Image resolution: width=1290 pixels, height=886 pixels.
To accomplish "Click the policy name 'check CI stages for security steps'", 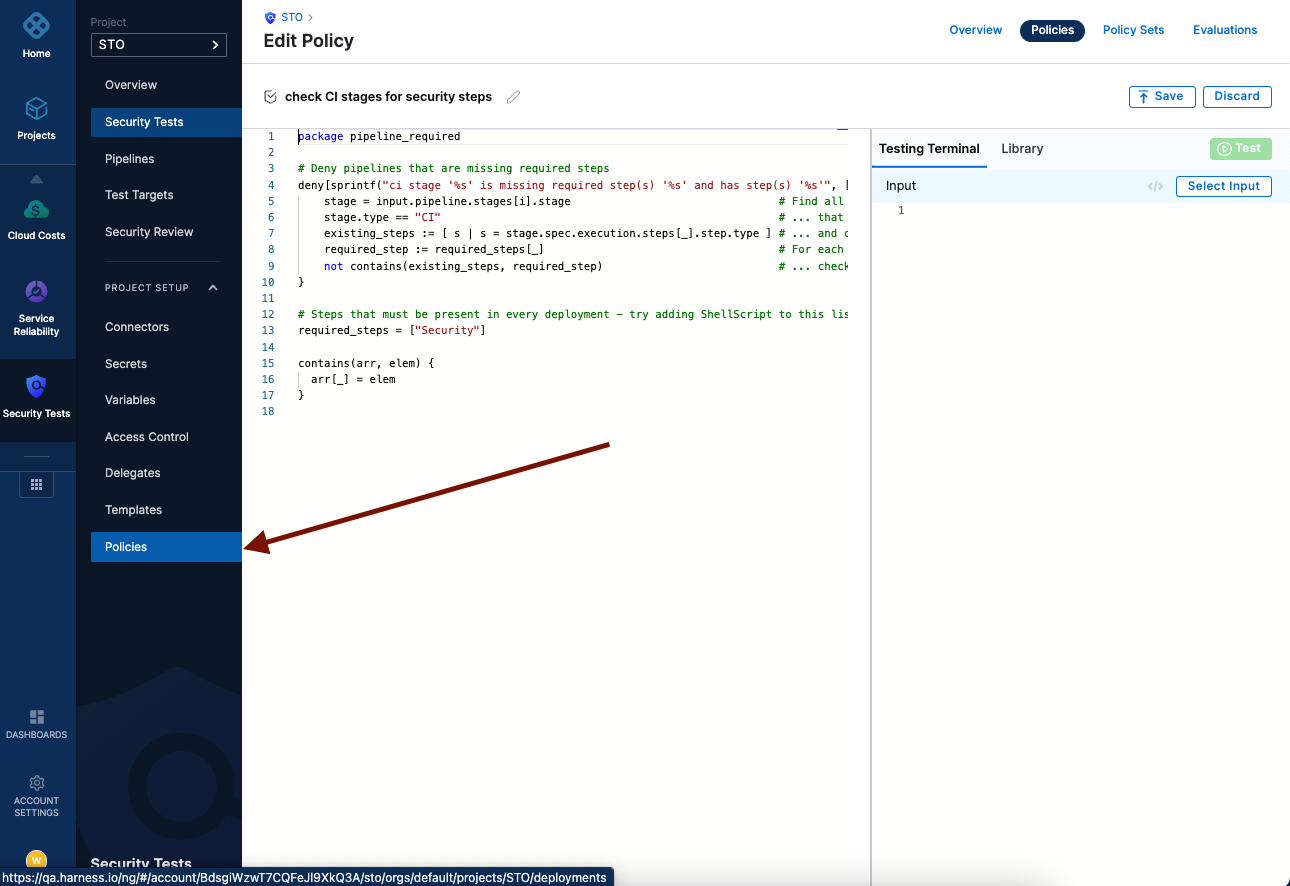I will tap(388, 97).
